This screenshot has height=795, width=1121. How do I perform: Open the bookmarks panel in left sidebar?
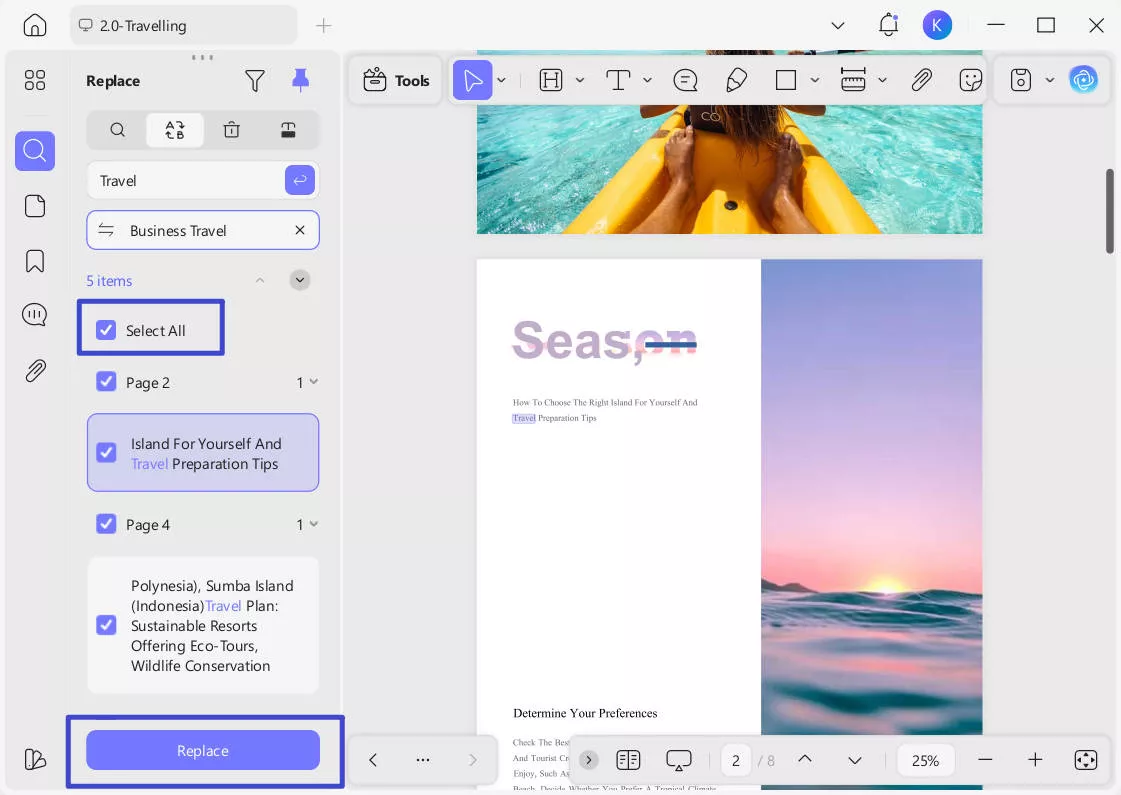click(35, 261)
